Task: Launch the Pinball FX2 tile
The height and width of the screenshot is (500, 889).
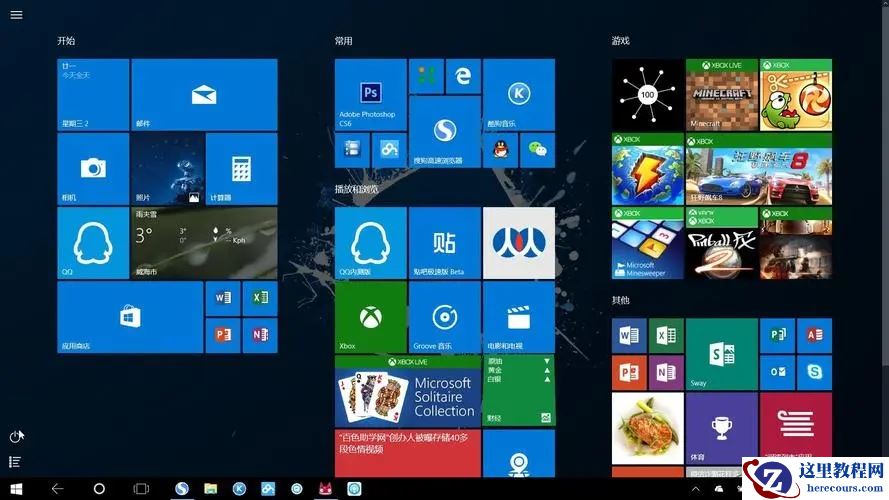Action: 722,243
